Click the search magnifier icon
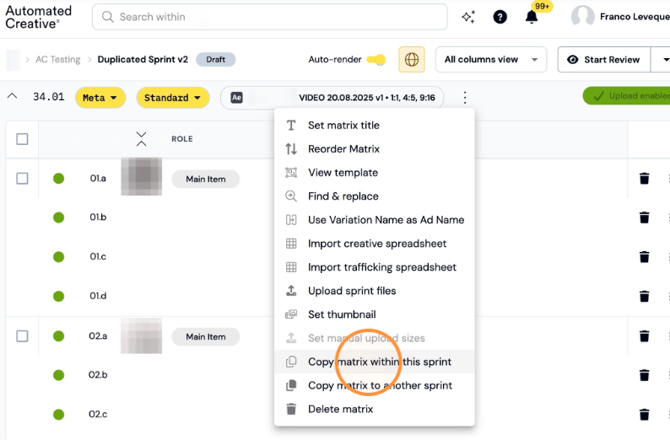 point(108,17)
